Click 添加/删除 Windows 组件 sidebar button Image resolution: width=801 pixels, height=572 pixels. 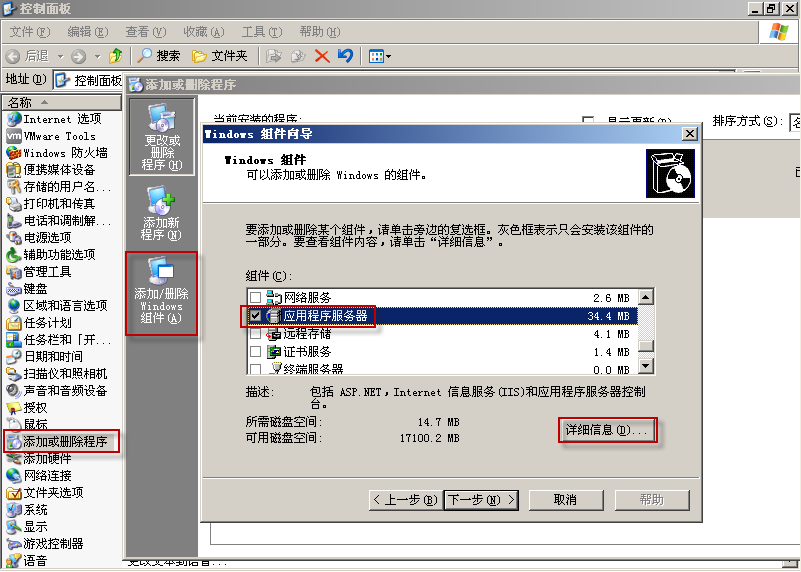[x=161, y=293]
